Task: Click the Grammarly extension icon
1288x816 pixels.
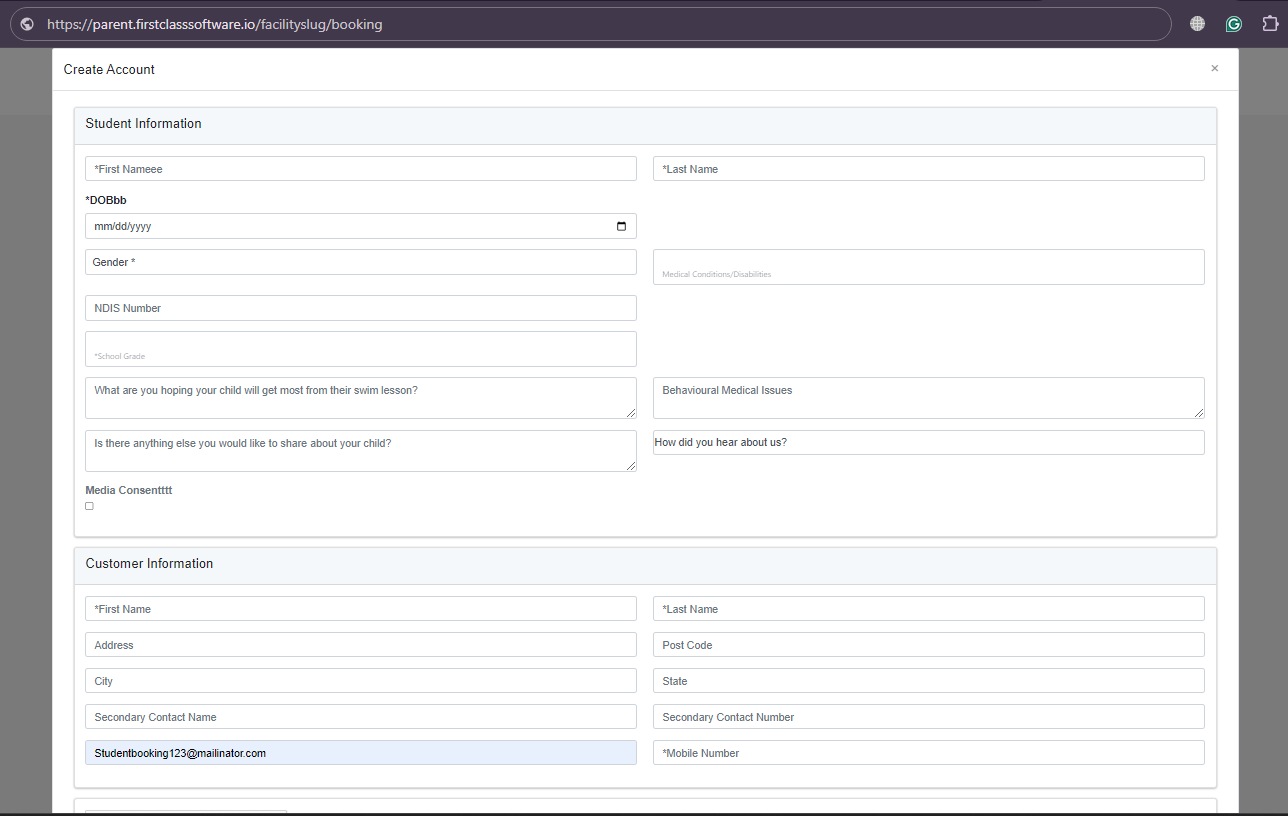Action: coord(1234,24)
